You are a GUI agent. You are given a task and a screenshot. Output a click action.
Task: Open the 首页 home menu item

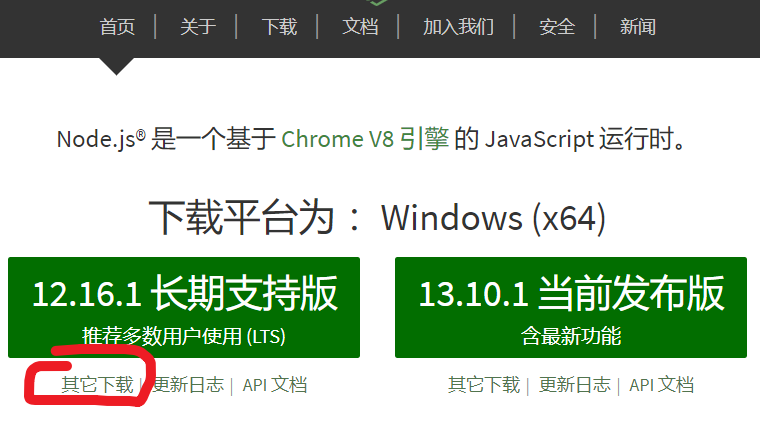tap(117, 27)
